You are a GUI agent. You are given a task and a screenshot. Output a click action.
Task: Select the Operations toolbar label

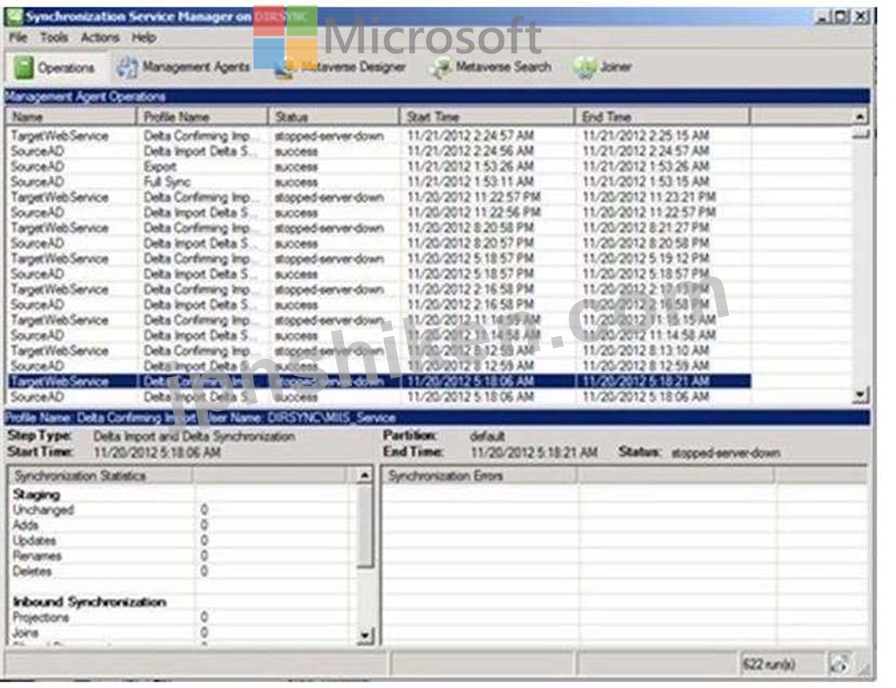tap(66, 67)
